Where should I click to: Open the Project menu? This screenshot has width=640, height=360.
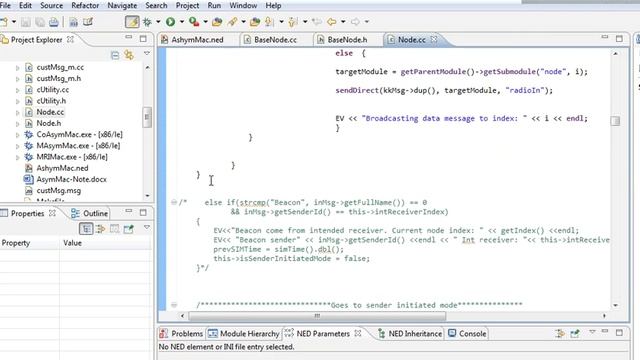click(x=187, y=6)
